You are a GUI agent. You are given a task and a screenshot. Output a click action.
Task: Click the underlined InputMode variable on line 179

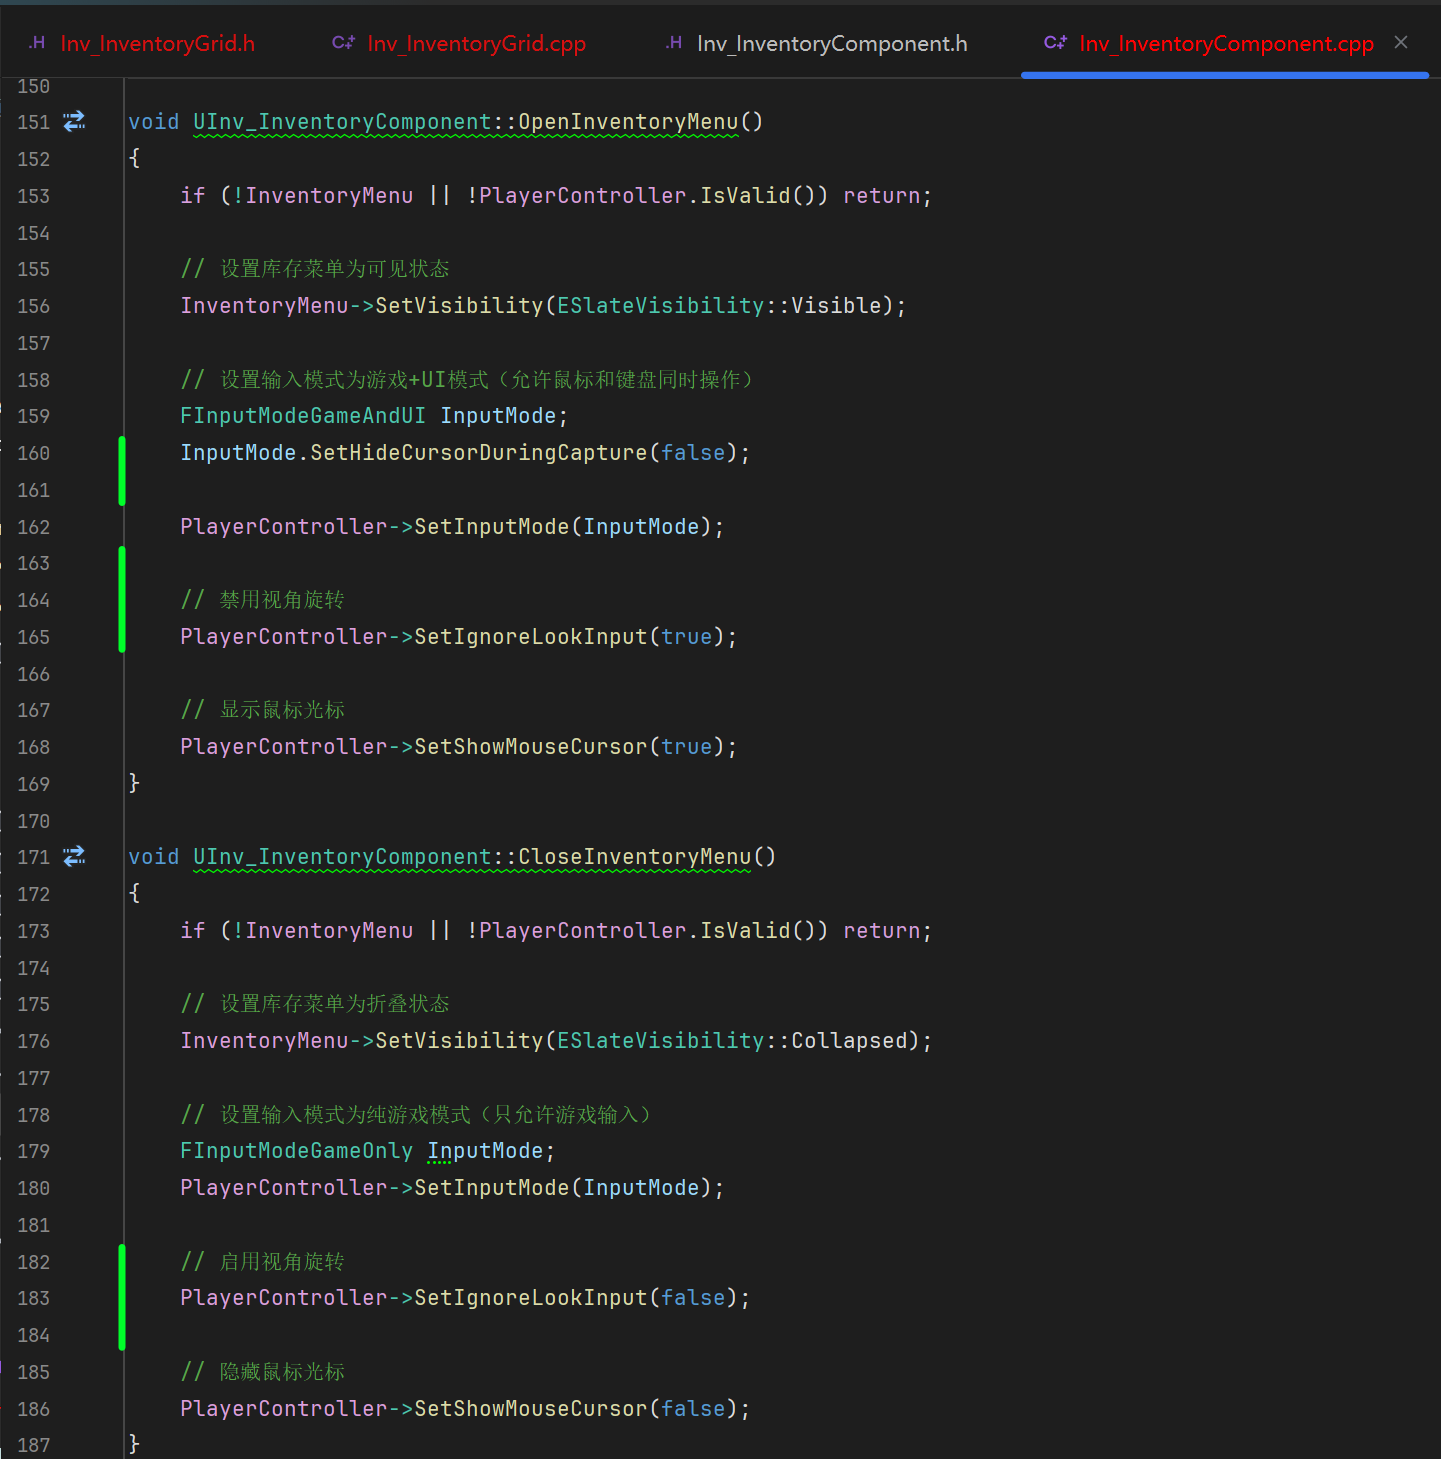[x=485, y=1151]
